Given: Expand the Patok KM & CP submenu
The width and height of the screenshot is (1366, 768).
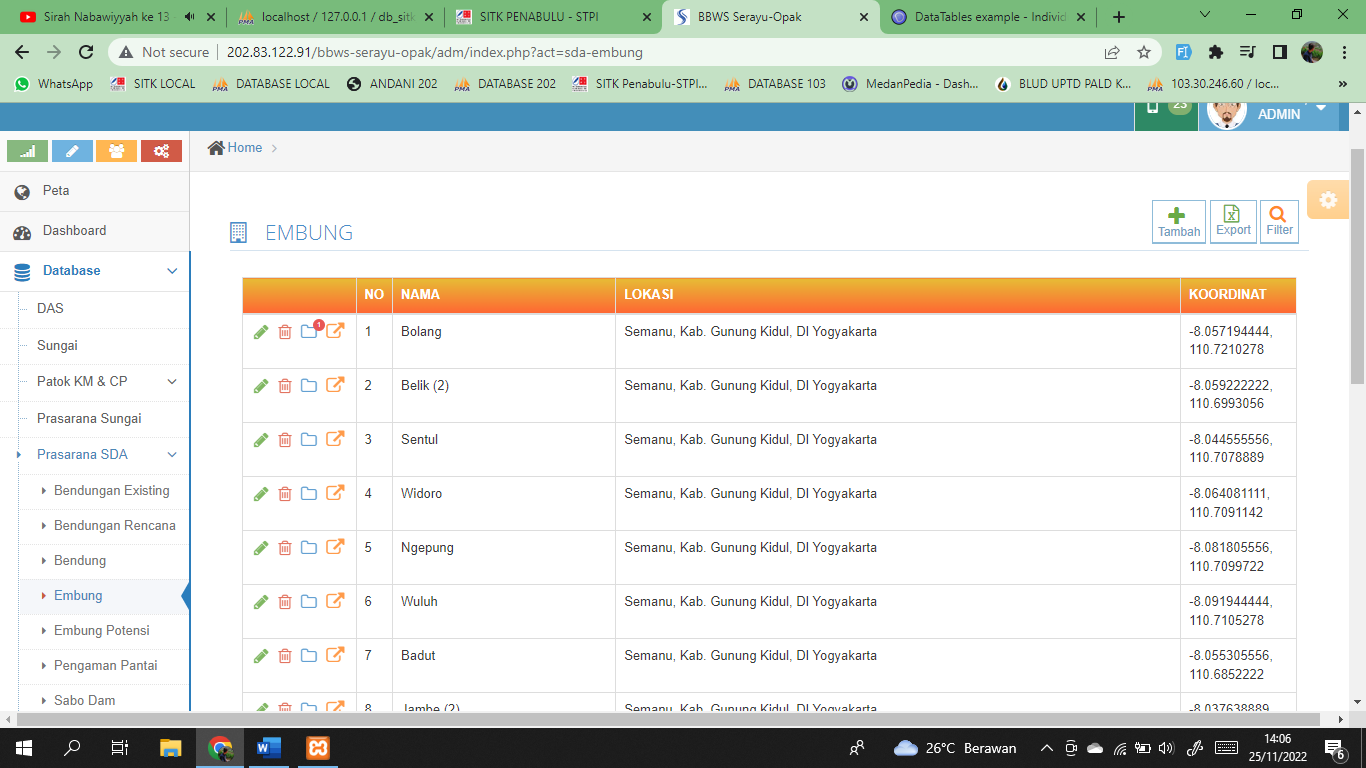Looking at the screenshot, I should point(172,382).
